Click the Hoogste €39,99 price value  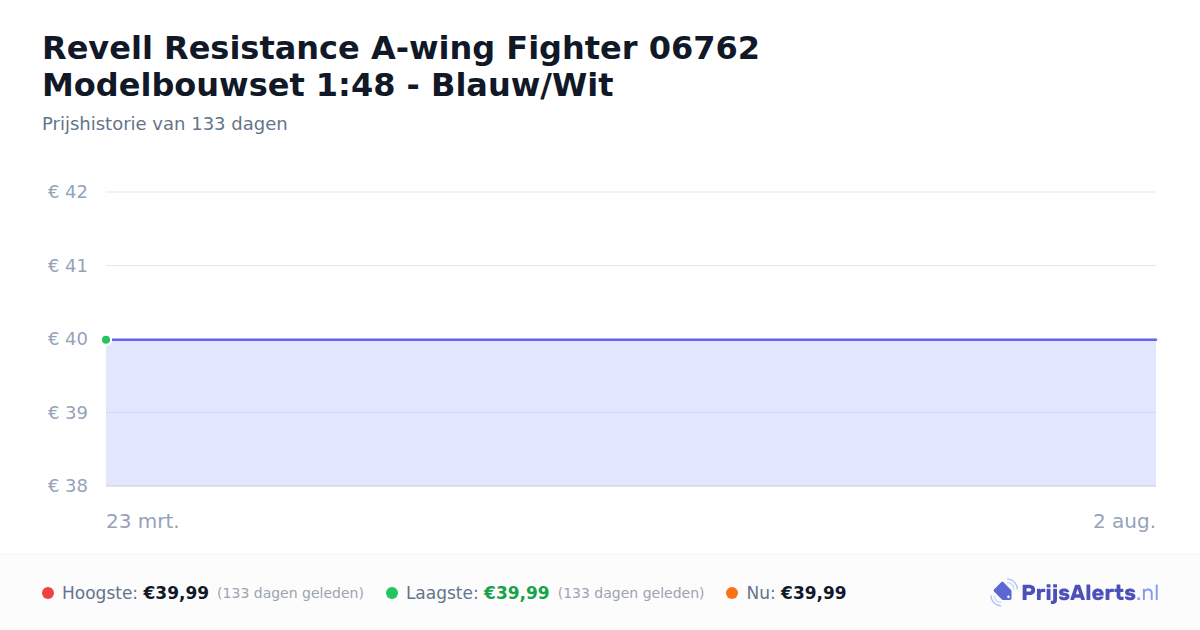176,593
